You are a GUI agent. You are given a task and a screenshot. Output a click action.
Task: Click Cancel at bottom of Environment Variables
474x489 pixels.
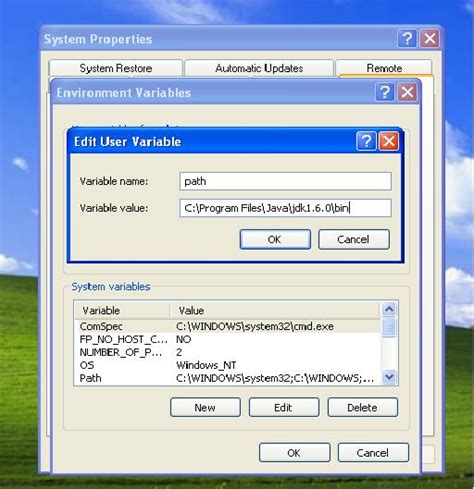373,453
